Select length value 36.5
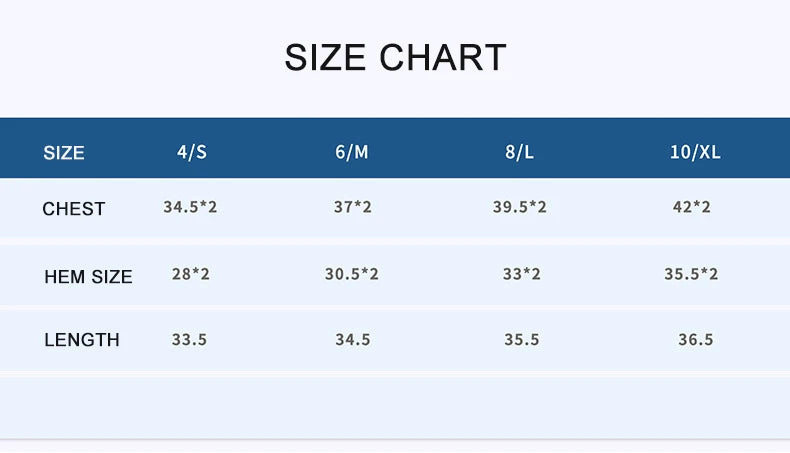Image resolution: width=790 pixels, height=453 pixels. [x=696, y=339]
